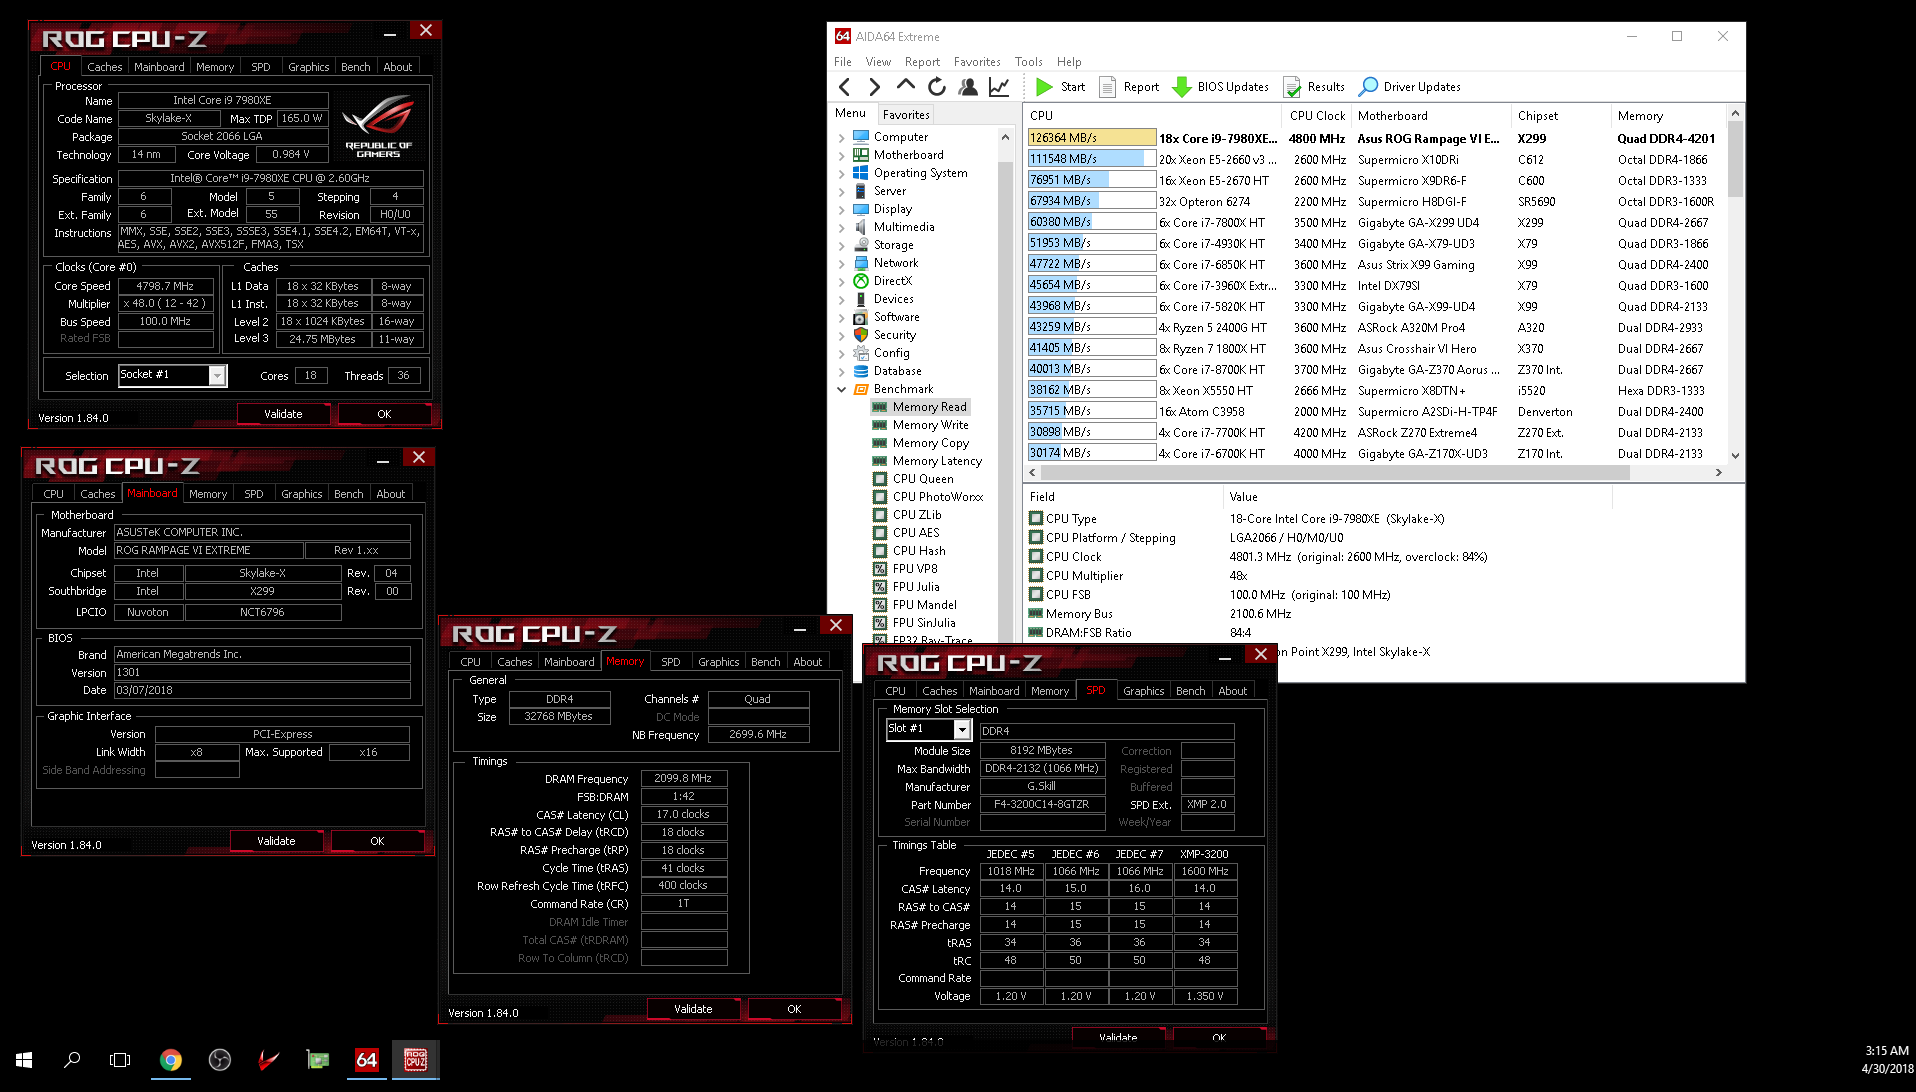This screenshot has height=1092, width=1916.
Task: Open About tab in the SPD CPU-Z window
Action: [x=1232, y=691]
